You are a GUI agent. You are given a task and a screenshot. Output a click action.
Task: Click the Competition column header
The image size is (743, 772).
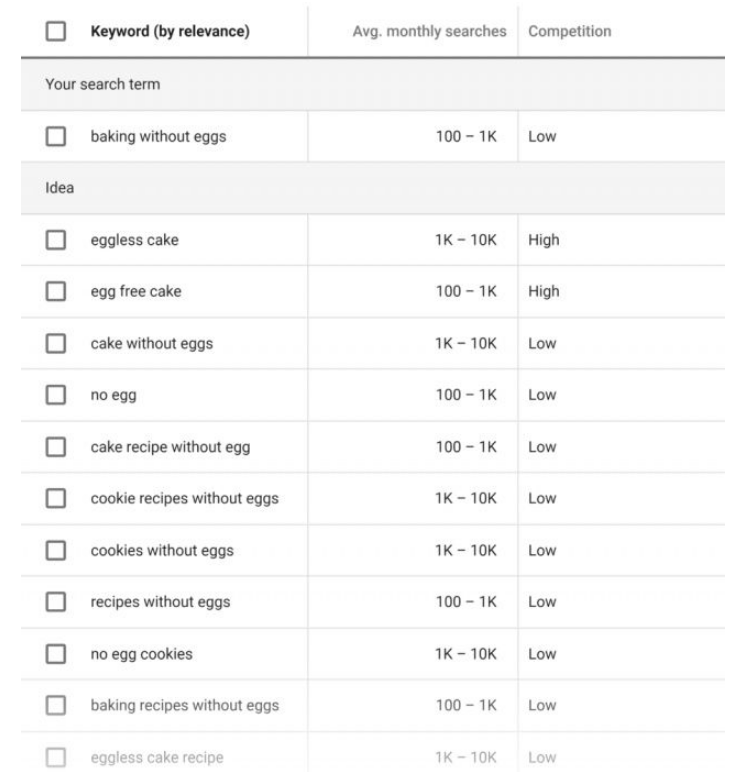coord(570,31)
